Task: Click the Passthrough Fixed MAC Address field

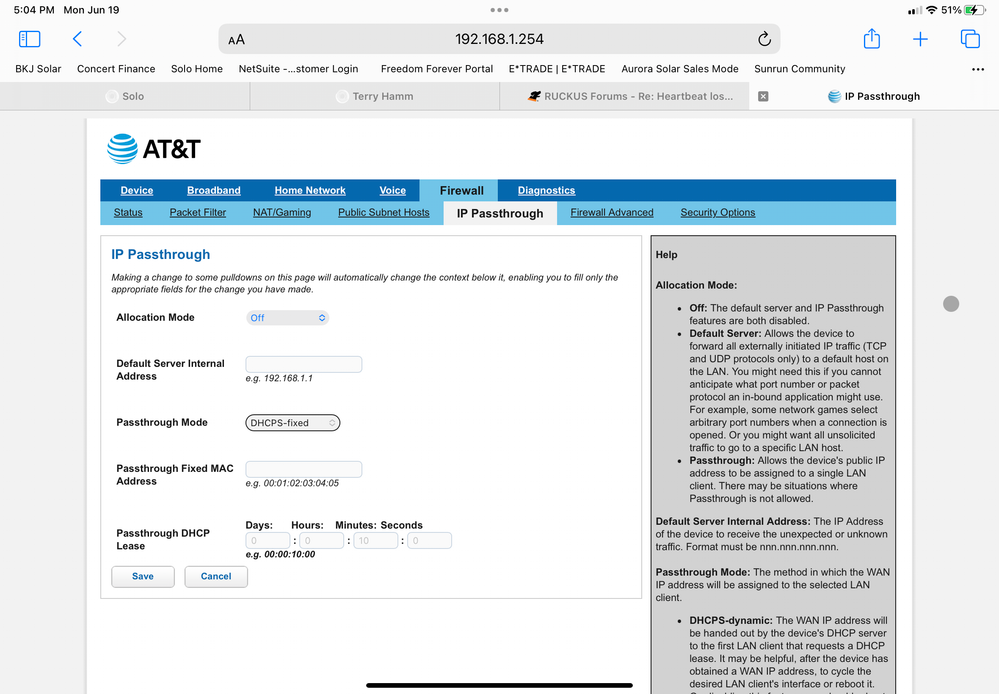Action: tap(304, 469)
